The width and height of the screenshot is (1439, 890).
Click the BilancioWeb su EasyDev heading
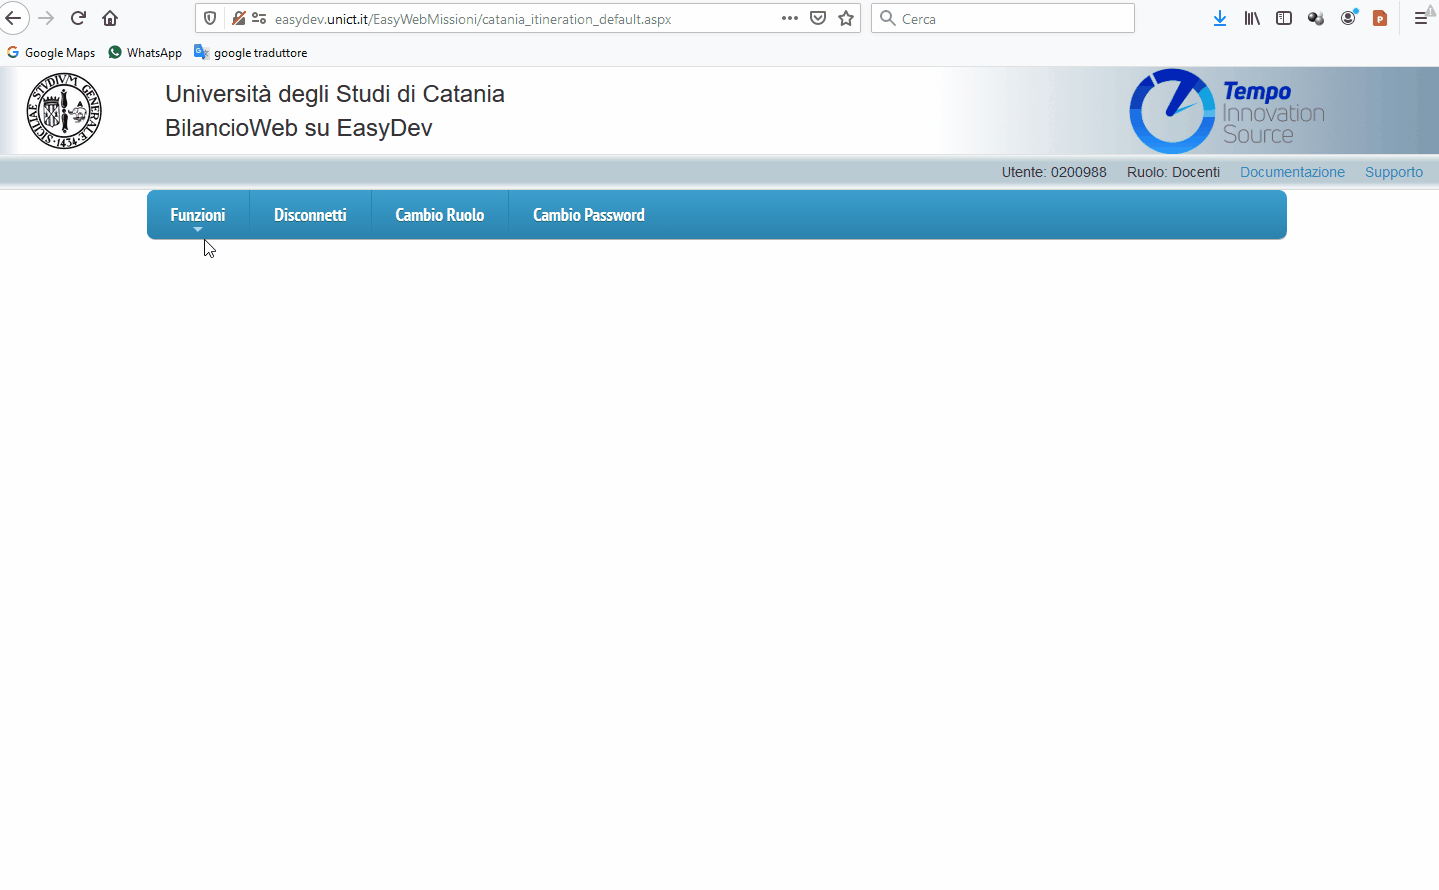pos(299,128)
